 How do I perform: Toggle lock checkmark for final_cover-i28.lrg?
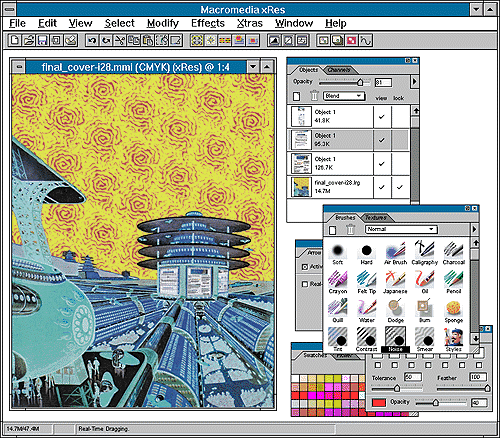tap(400, 187)
